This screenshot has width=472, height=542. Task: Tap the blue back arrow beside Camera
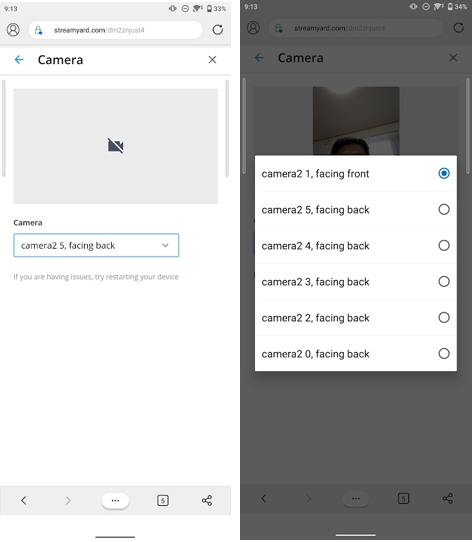[x=19, y=60]
